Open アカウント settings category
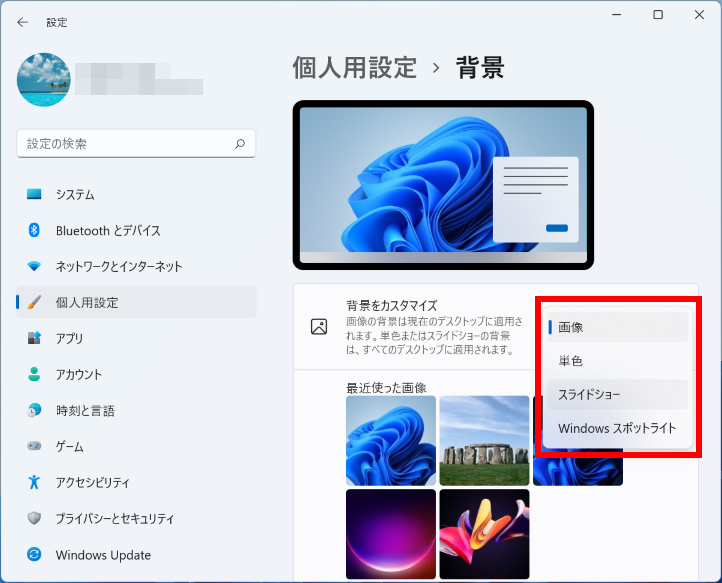 [x=136, y=374]
